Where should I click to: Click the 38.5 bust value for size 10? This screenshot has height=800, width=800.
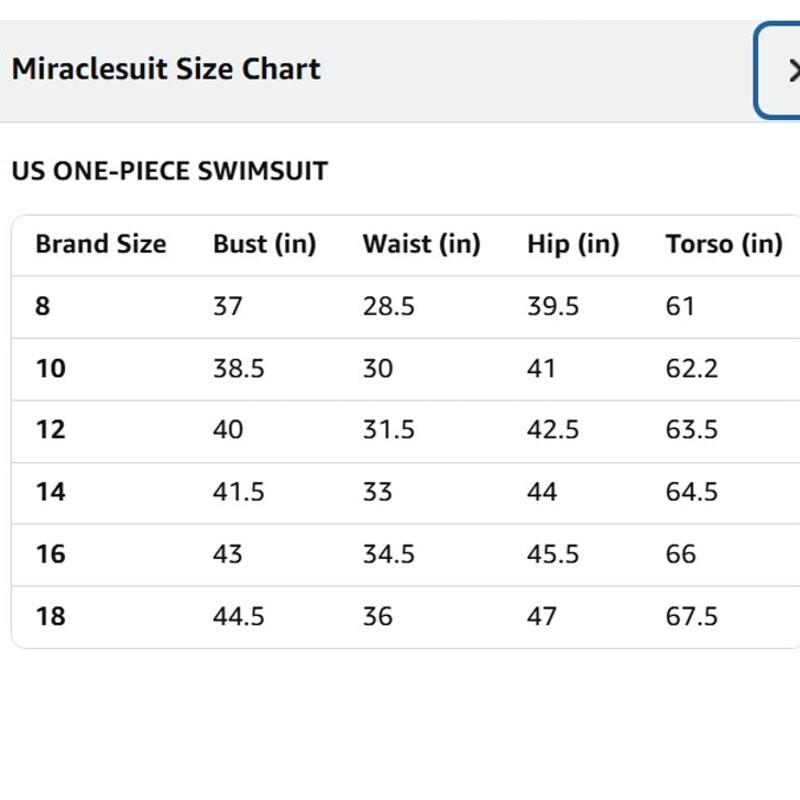pyautogui.click(x=238, y=368)
